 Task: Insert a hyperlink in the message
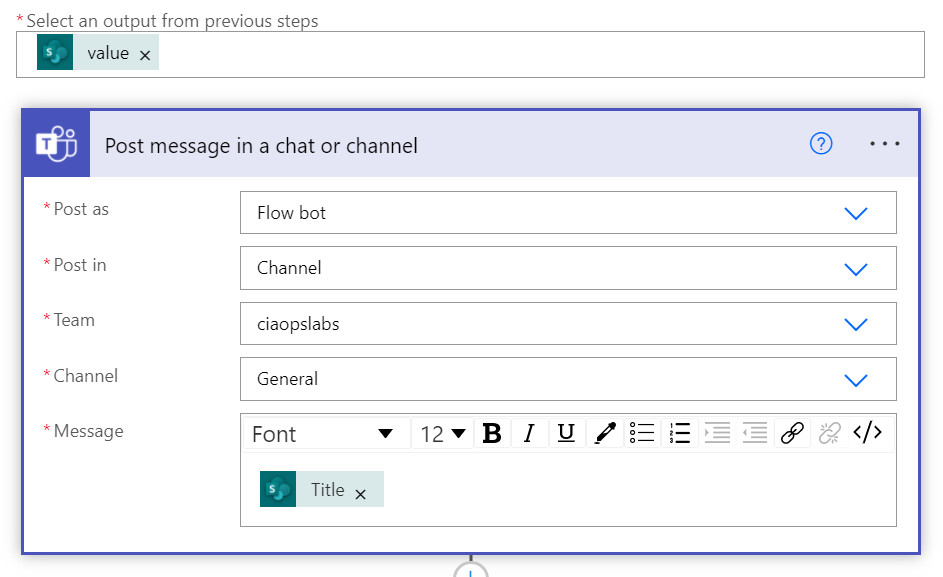coord(792,433)
